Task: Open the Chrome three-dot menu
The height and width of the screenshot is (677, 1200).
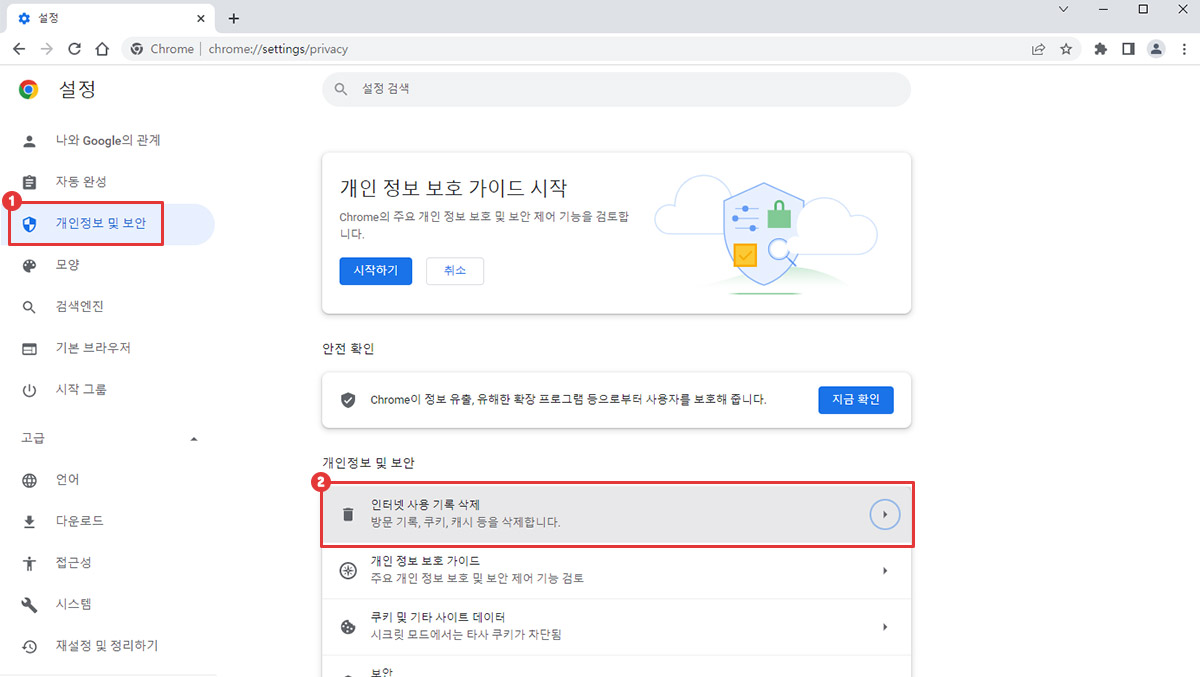Action: tap(1182, 49)
